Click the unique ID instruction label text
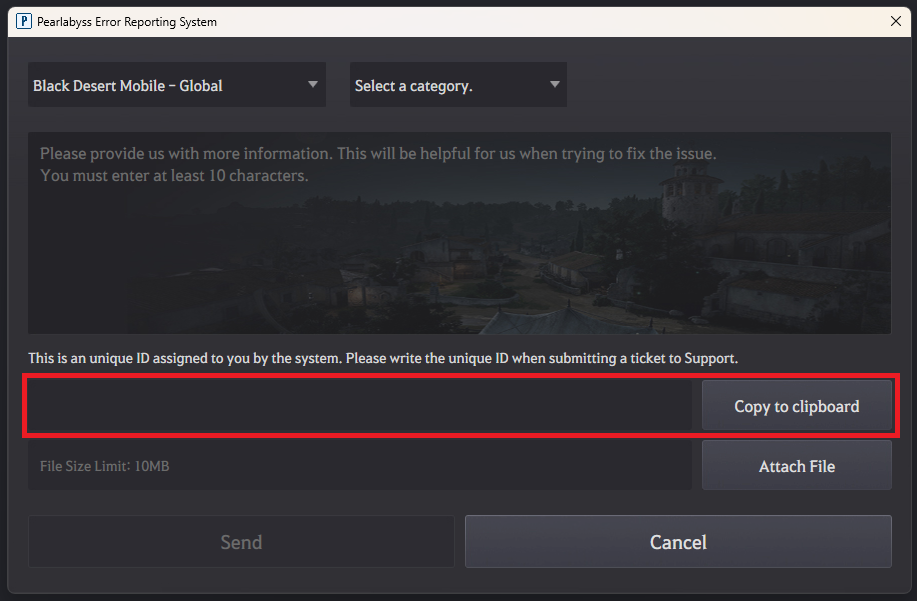Image resolution: width=917 pixels, height=601 pixels. click(x=382, y=358)
